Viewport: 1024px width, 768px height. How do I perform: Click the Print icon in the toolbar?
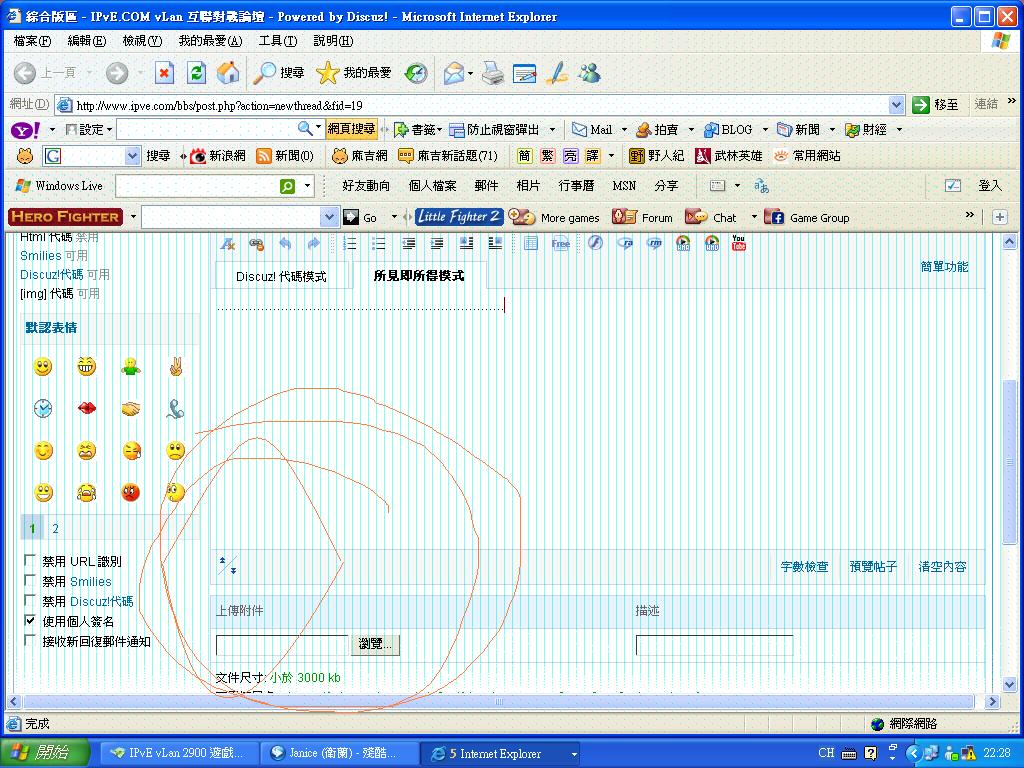[x=492, y=73]
